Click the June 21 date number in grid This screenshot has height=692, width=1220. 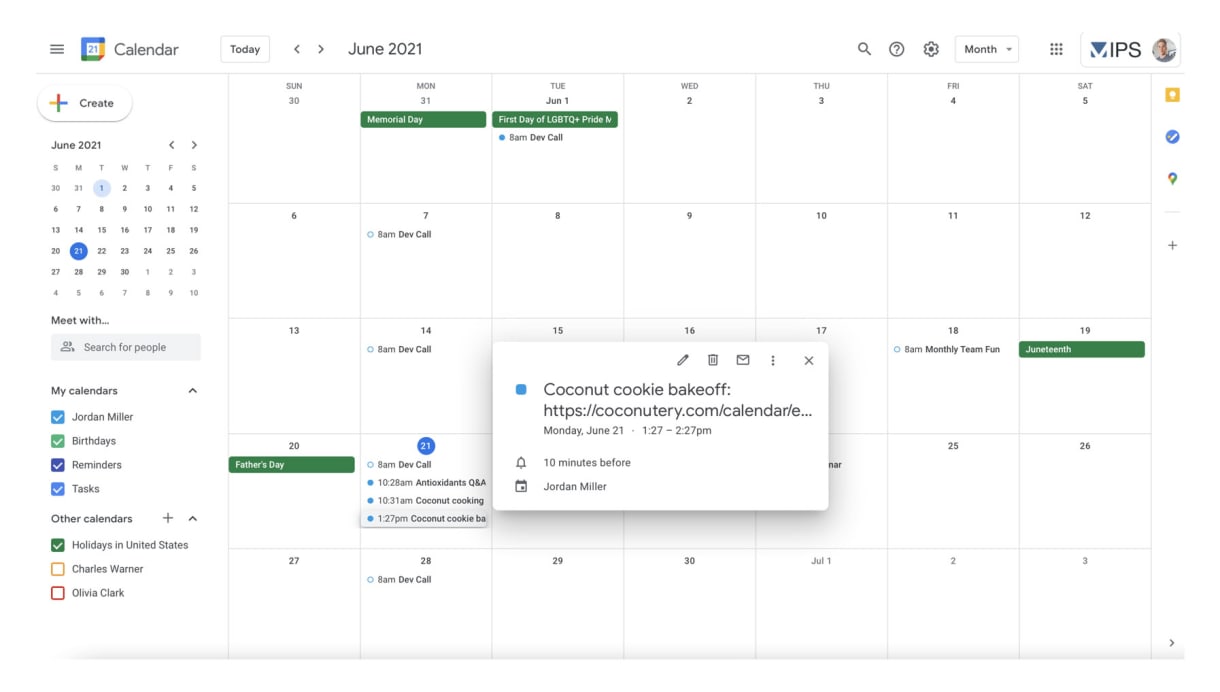click(x=426, y=445)
